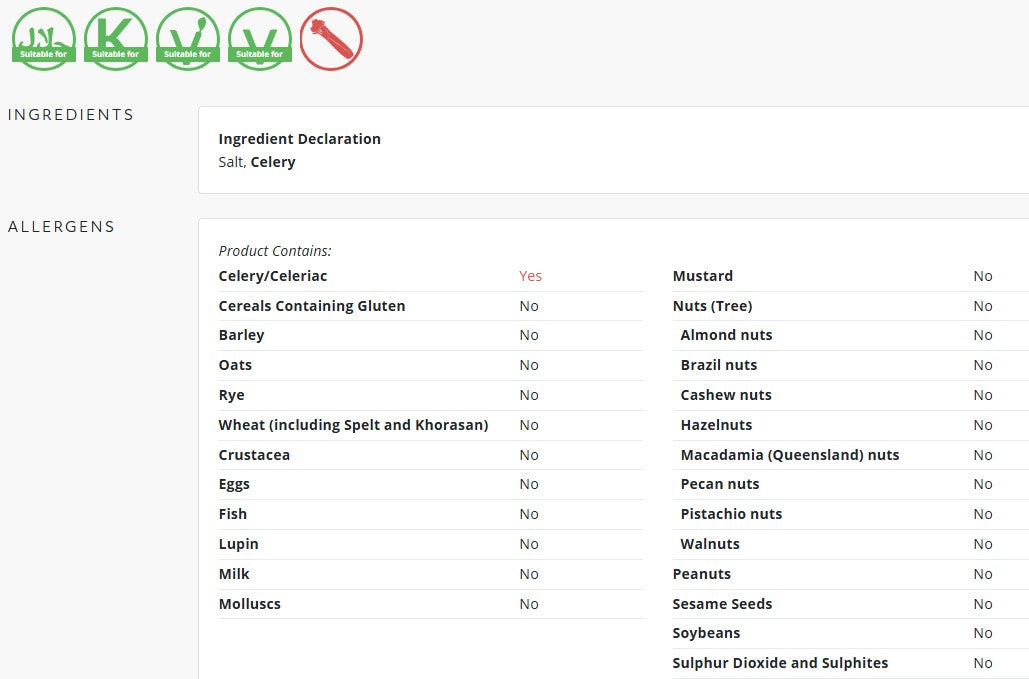Viewport: 1029px width, 679px height.
Task: Select the Ingredient Declaration title
Action: (x=299, y=139)
